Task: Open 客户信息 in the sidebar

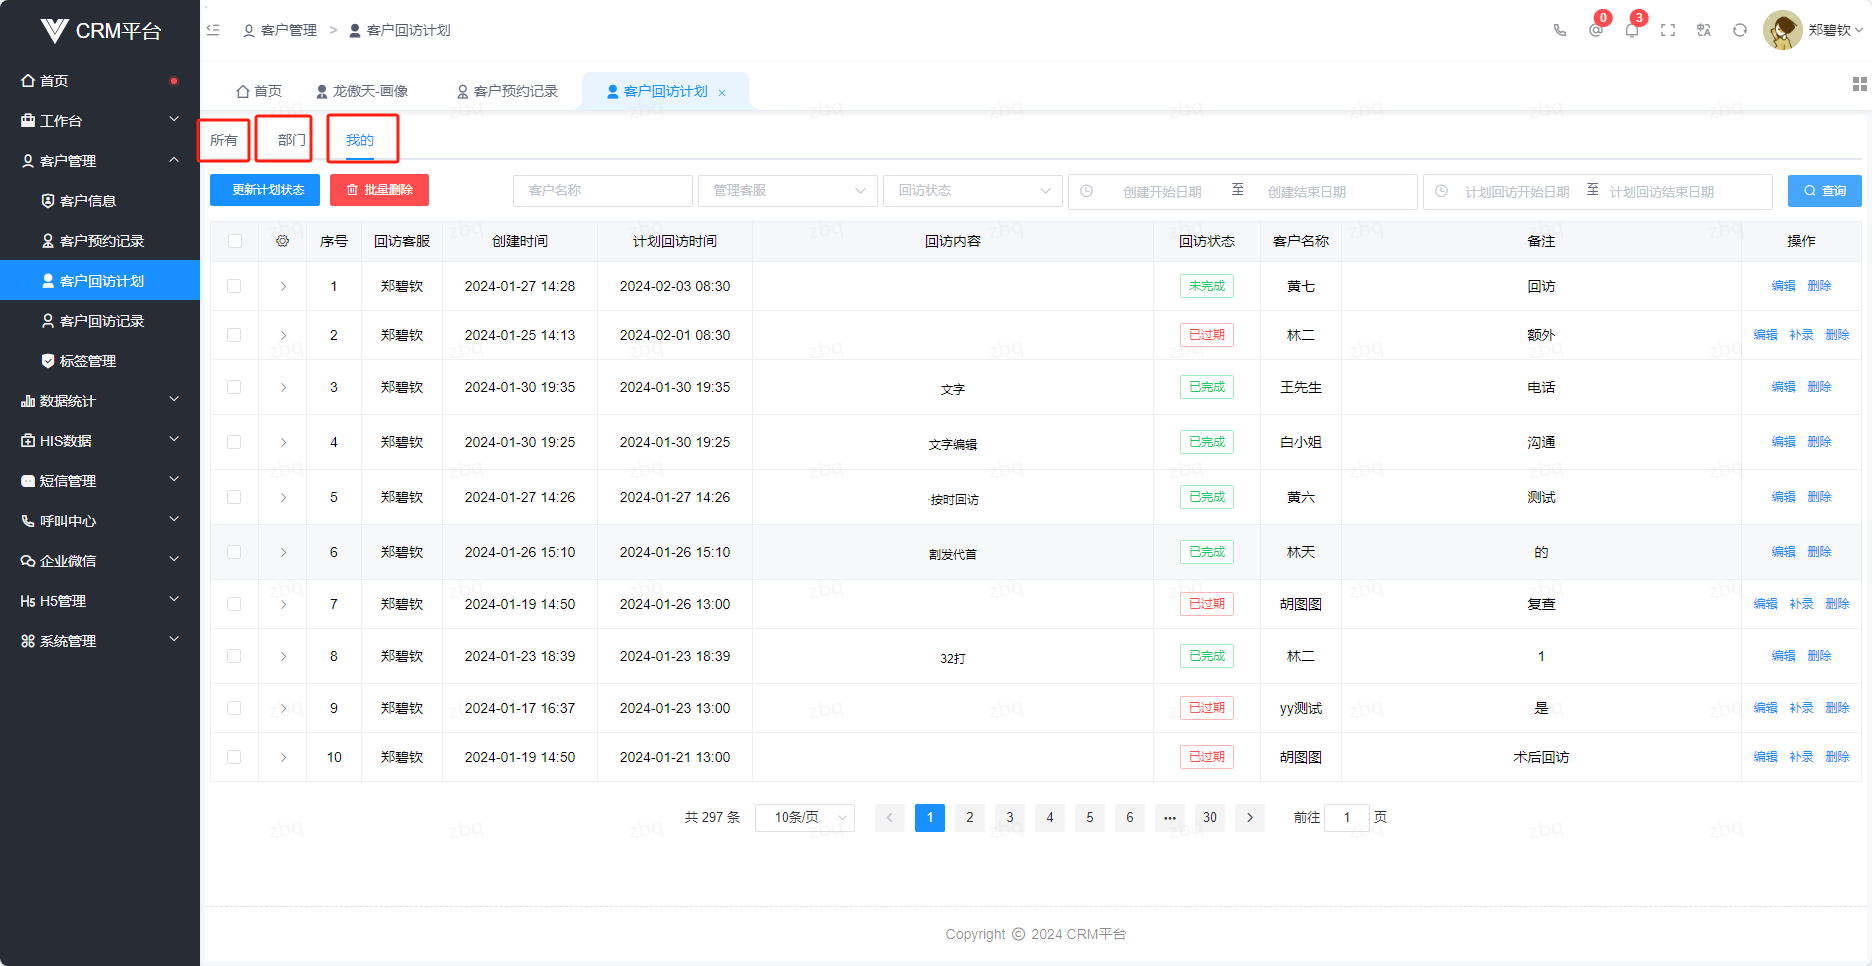Action: click(100, 200)
